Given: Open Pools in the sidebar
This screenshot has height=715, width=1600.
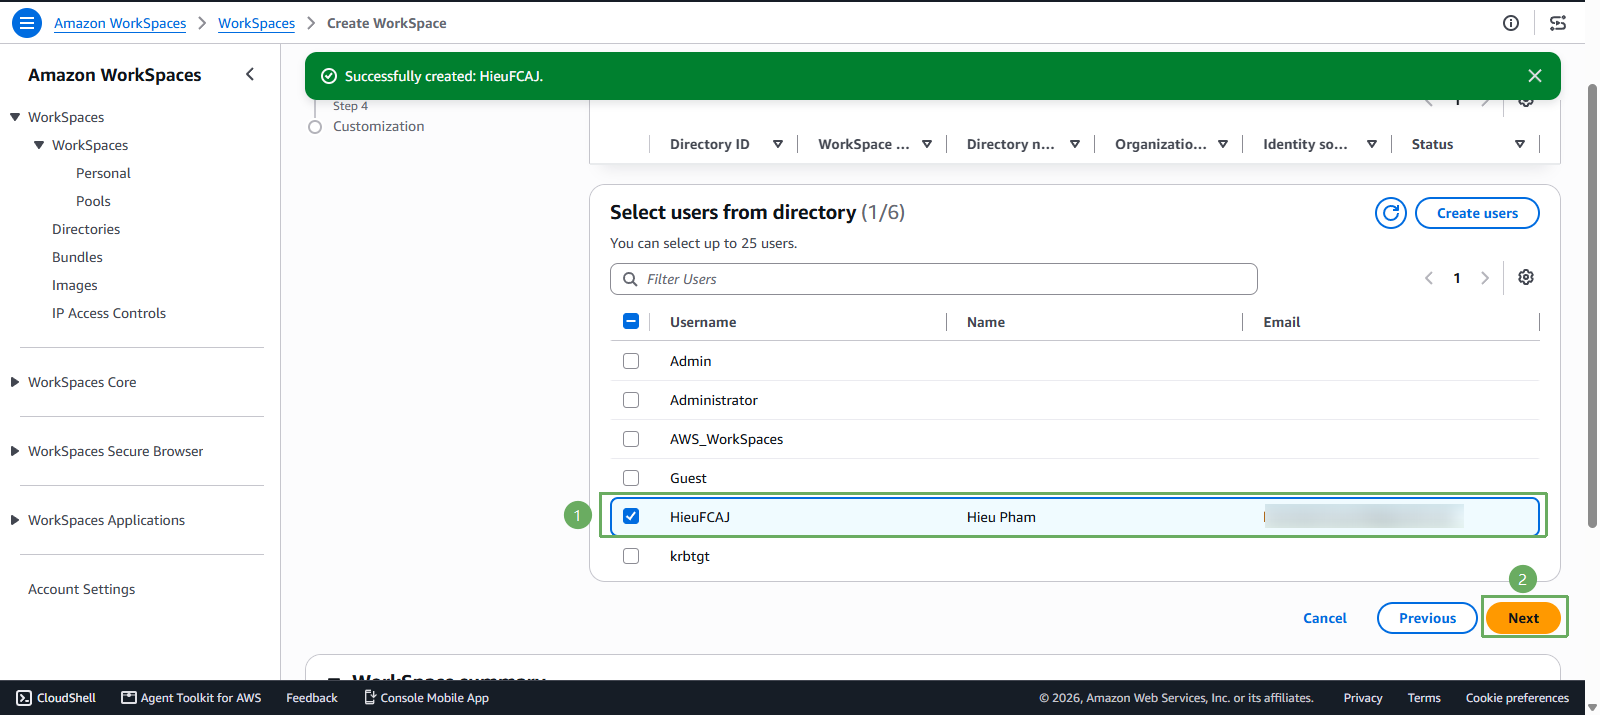Looking at the screenshot, I should pos(93,201).
